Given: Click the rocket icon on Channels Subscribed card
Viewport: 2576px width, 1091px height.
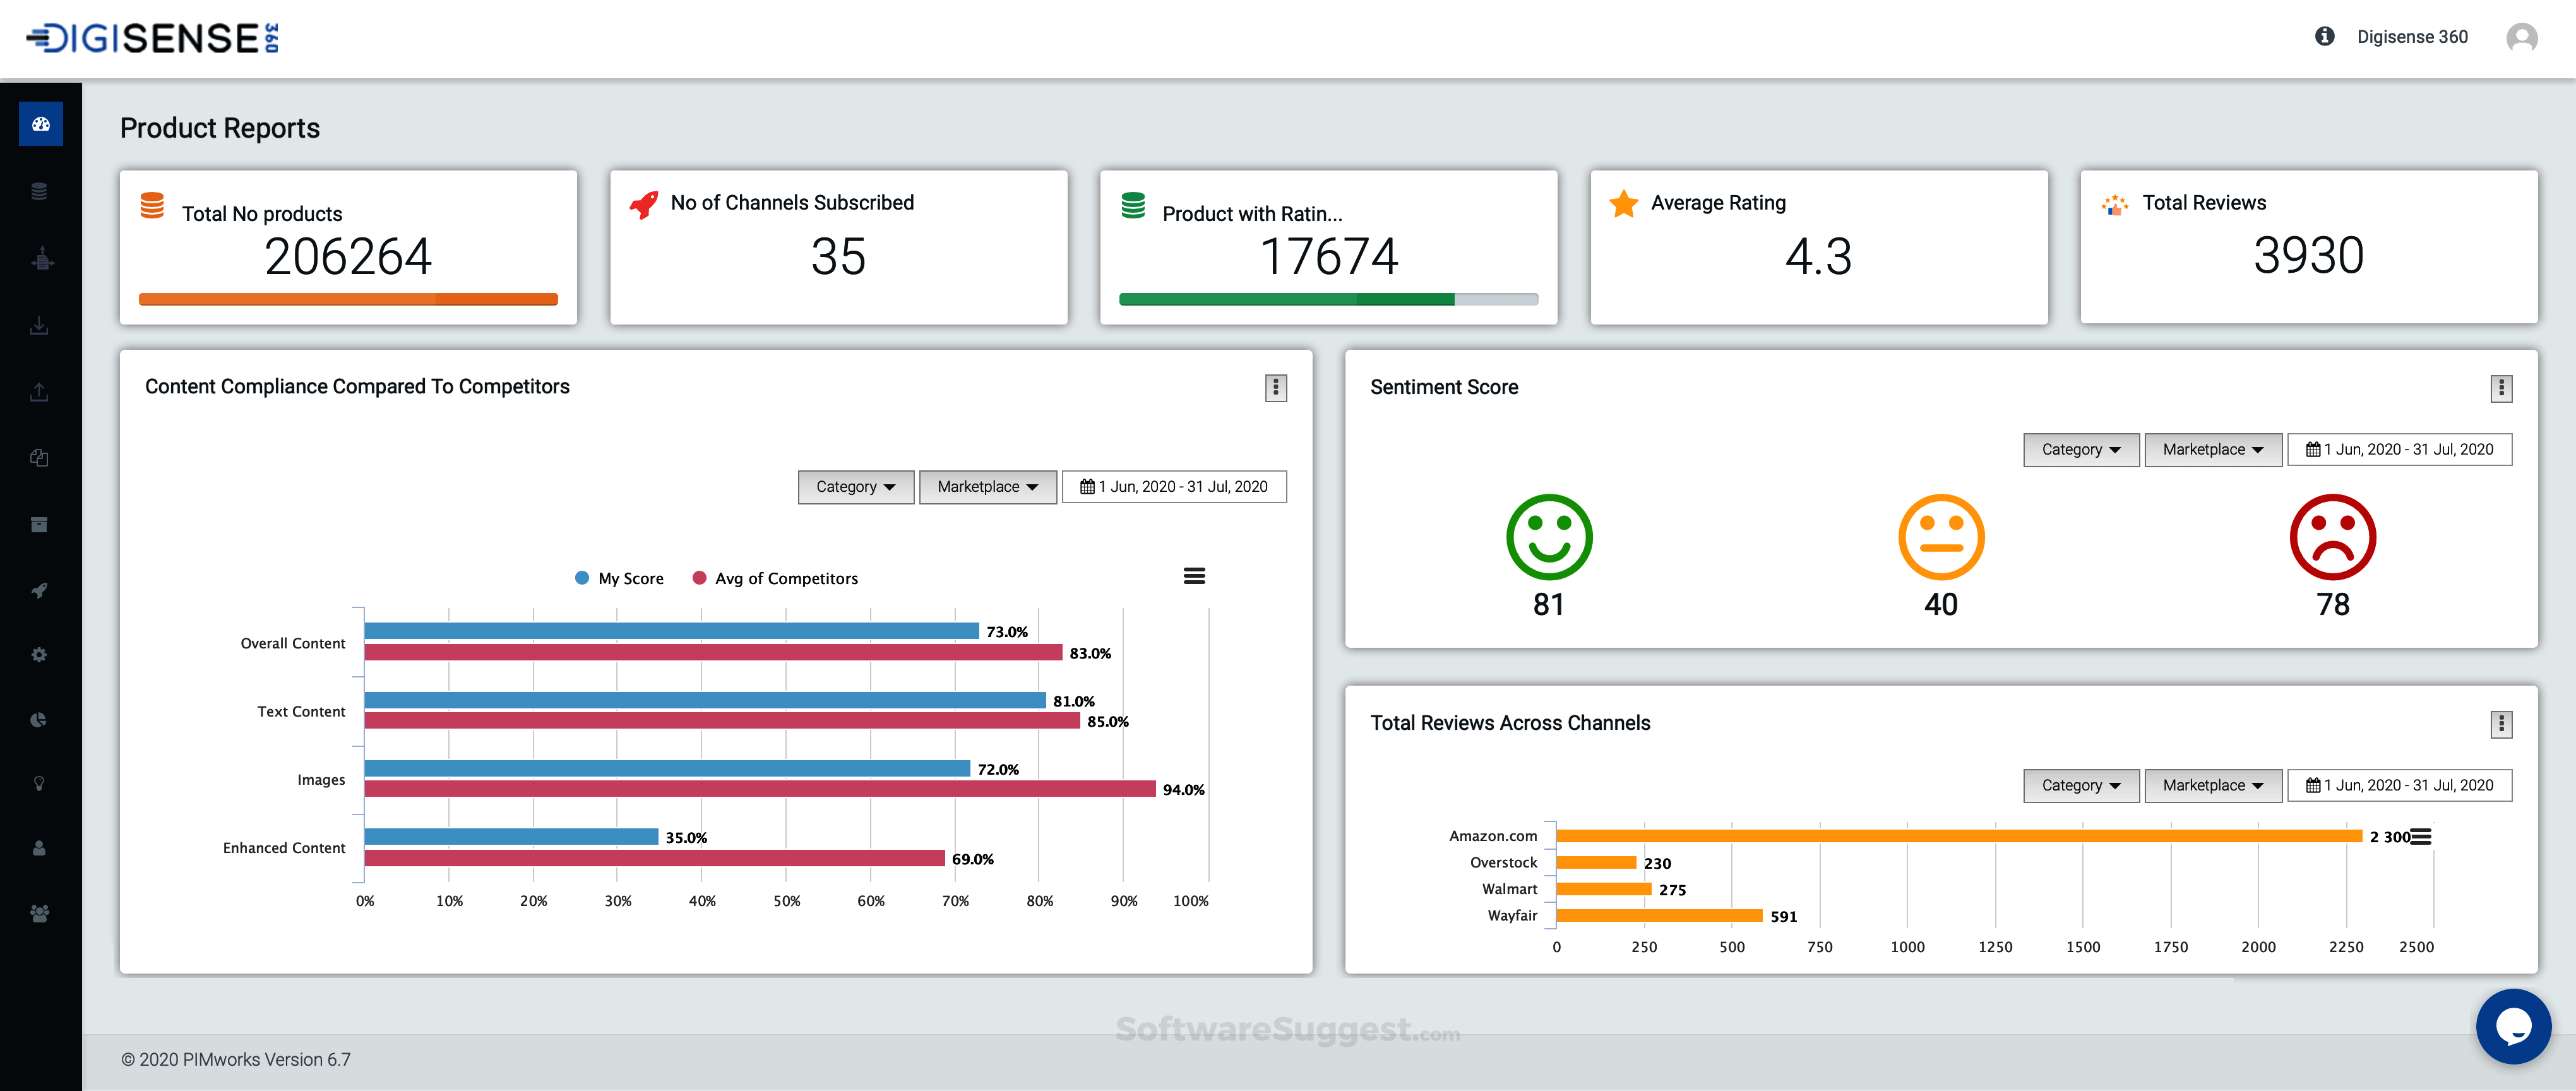Looking at the screenshot, I should point(644,205).
